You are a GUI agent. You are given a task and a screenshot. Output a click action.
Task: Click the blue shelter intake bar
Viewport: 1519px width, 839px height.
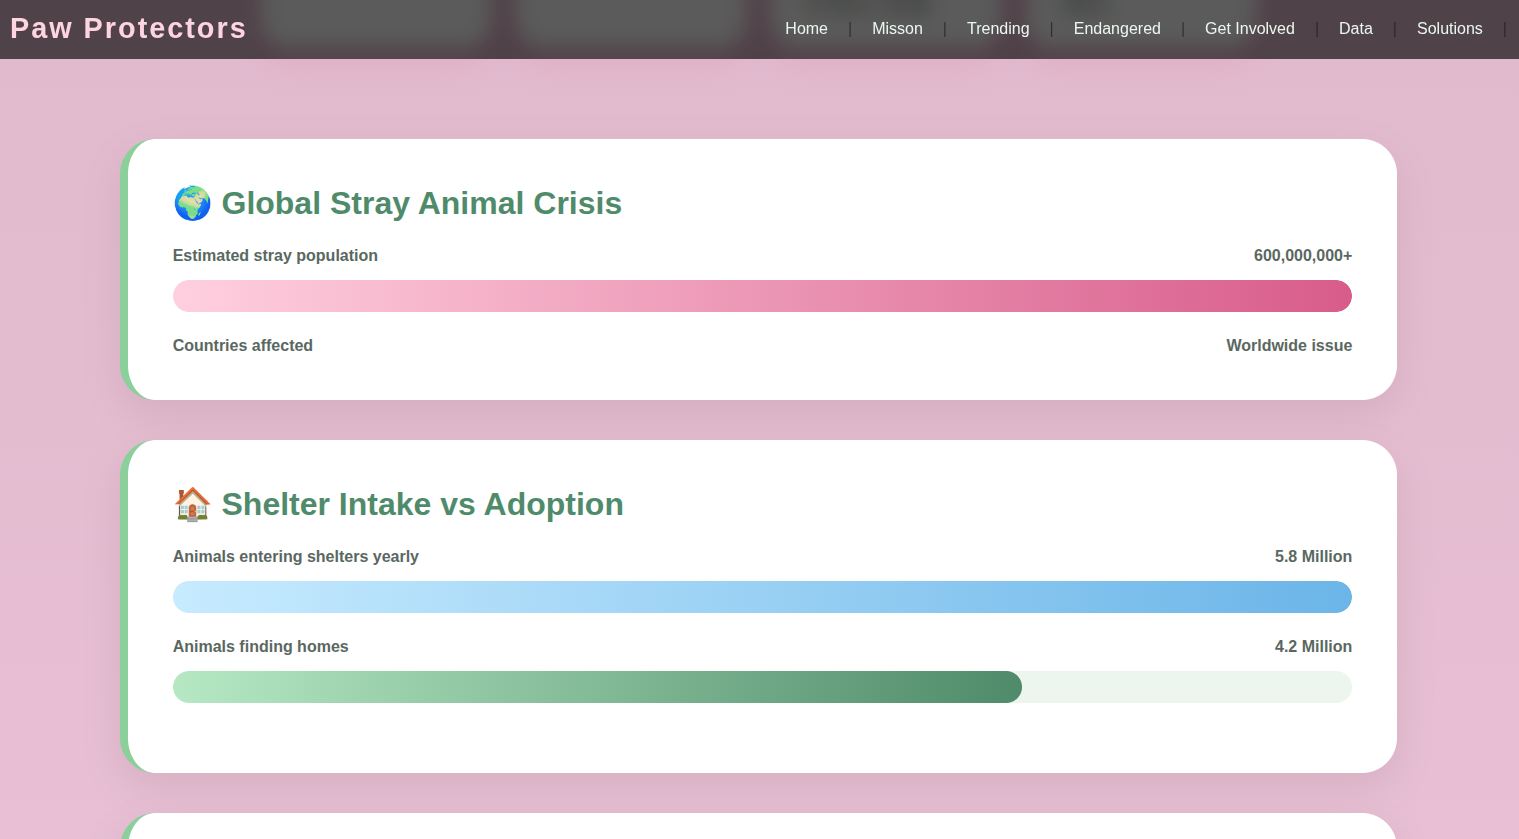pyautogui.click(x=762, y=597)
